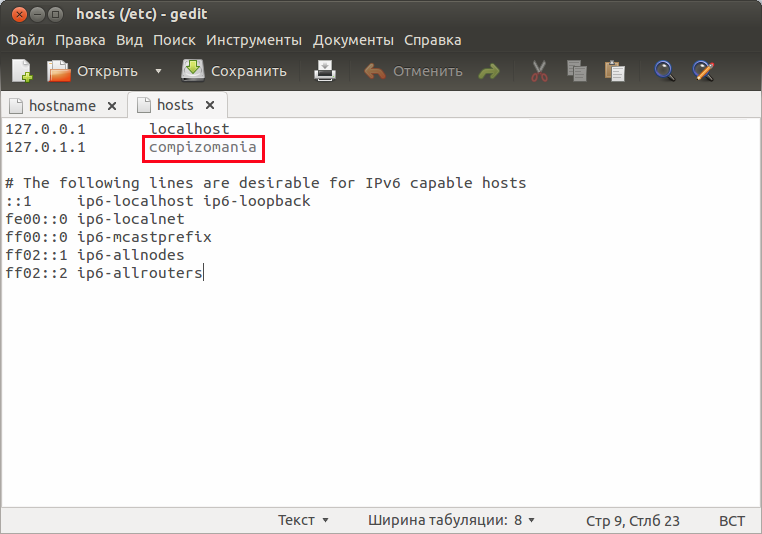
Task: Click the ip6-mcastprefix text
Action: 144,237
